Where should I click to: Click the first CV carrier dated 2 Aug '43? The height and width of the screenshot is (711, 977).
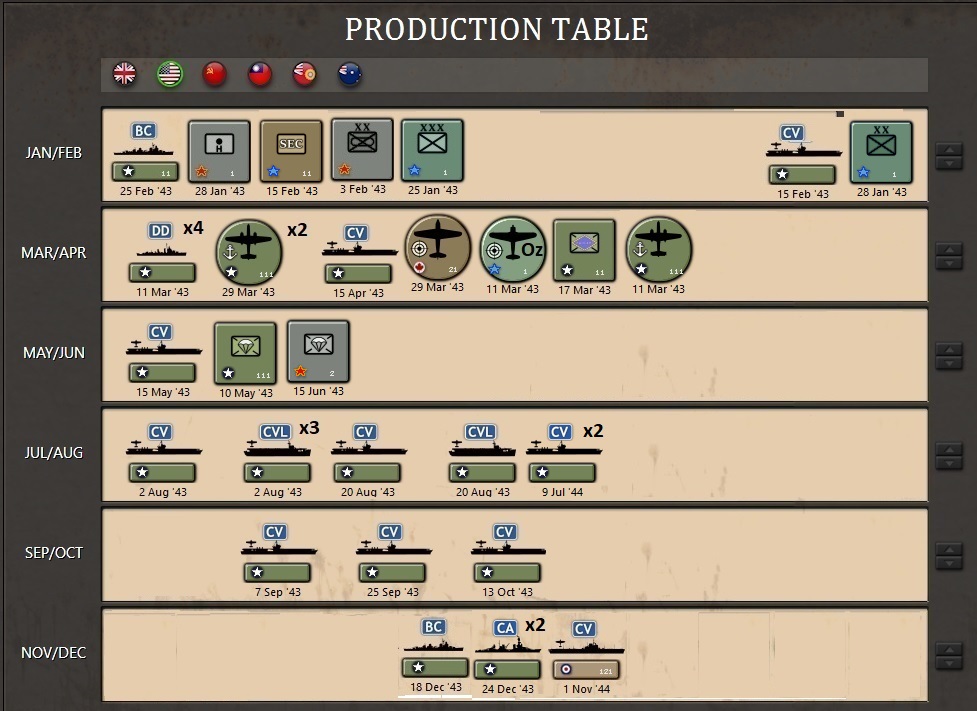coord(163,452)
